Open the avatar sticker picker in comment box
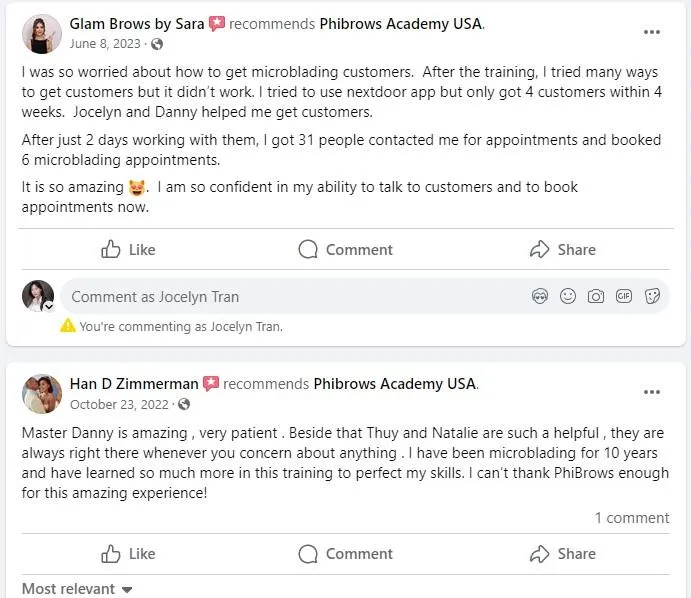Screen dimensions: 691x598 tap(540, 296)
